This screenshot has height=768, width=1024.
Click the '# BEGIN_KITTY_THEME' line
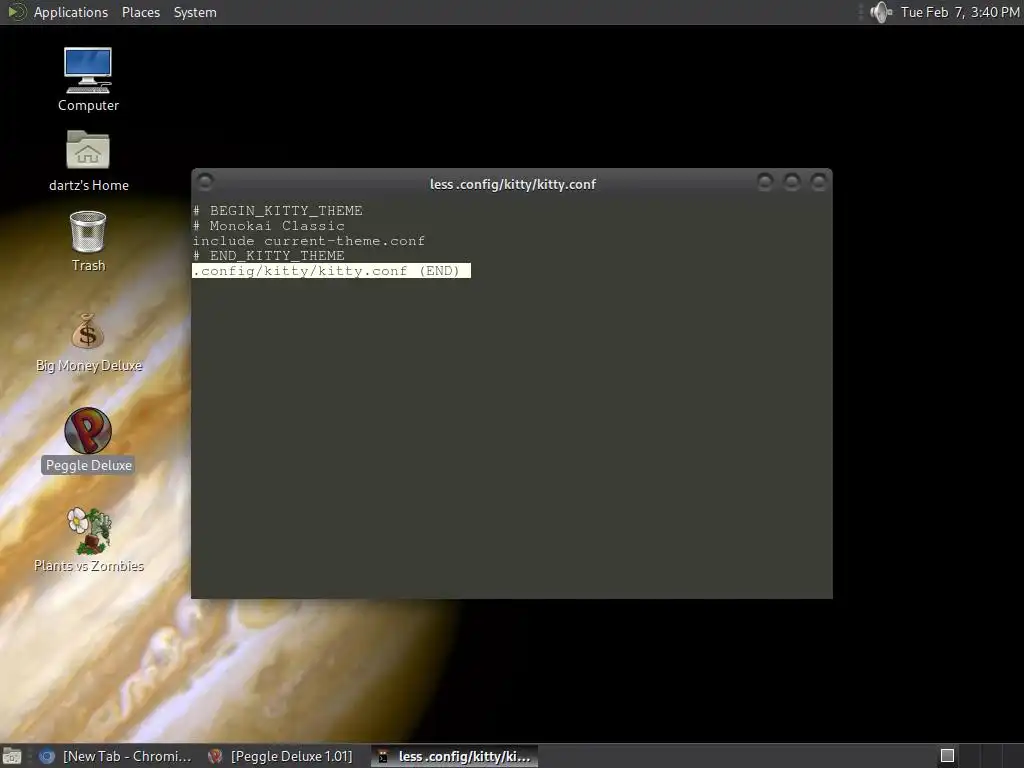tap(278, 210)
